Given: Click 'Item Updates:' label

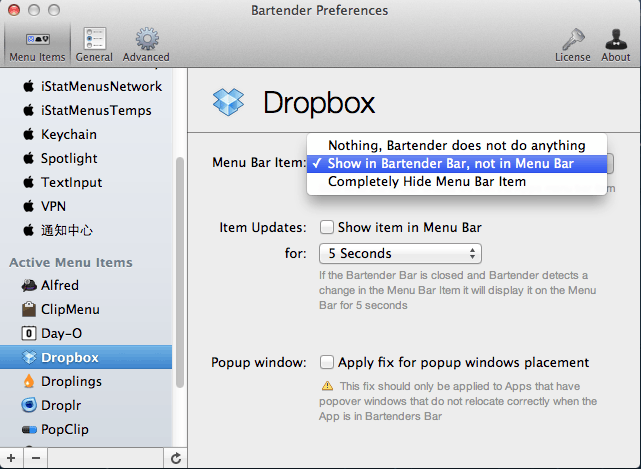Looking at the screenshot, I should coord(263,227).
